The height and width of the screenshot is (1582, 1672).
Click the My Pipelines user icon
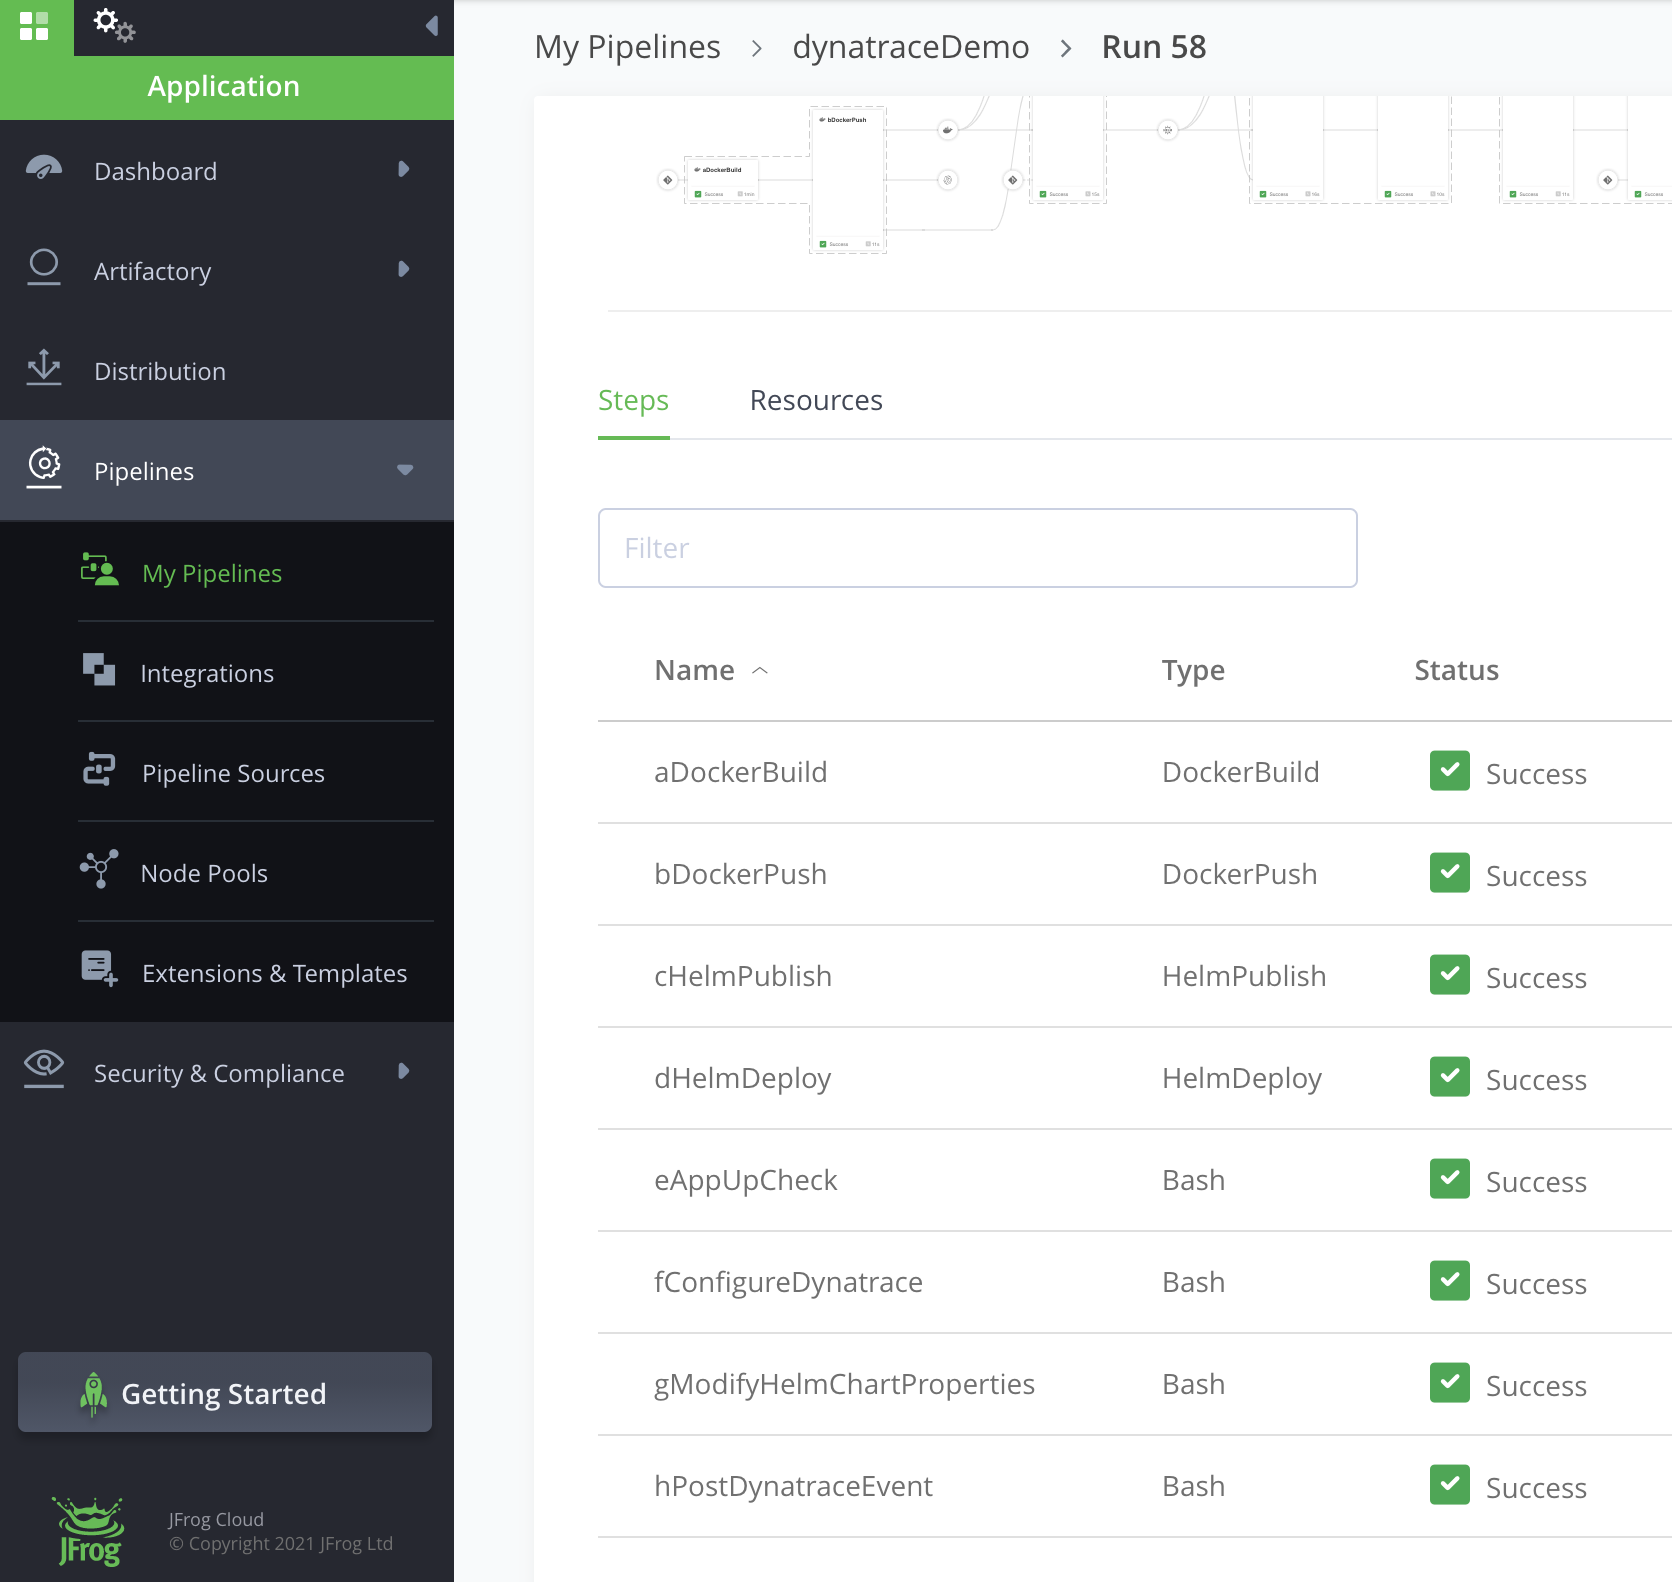[100, 570]
